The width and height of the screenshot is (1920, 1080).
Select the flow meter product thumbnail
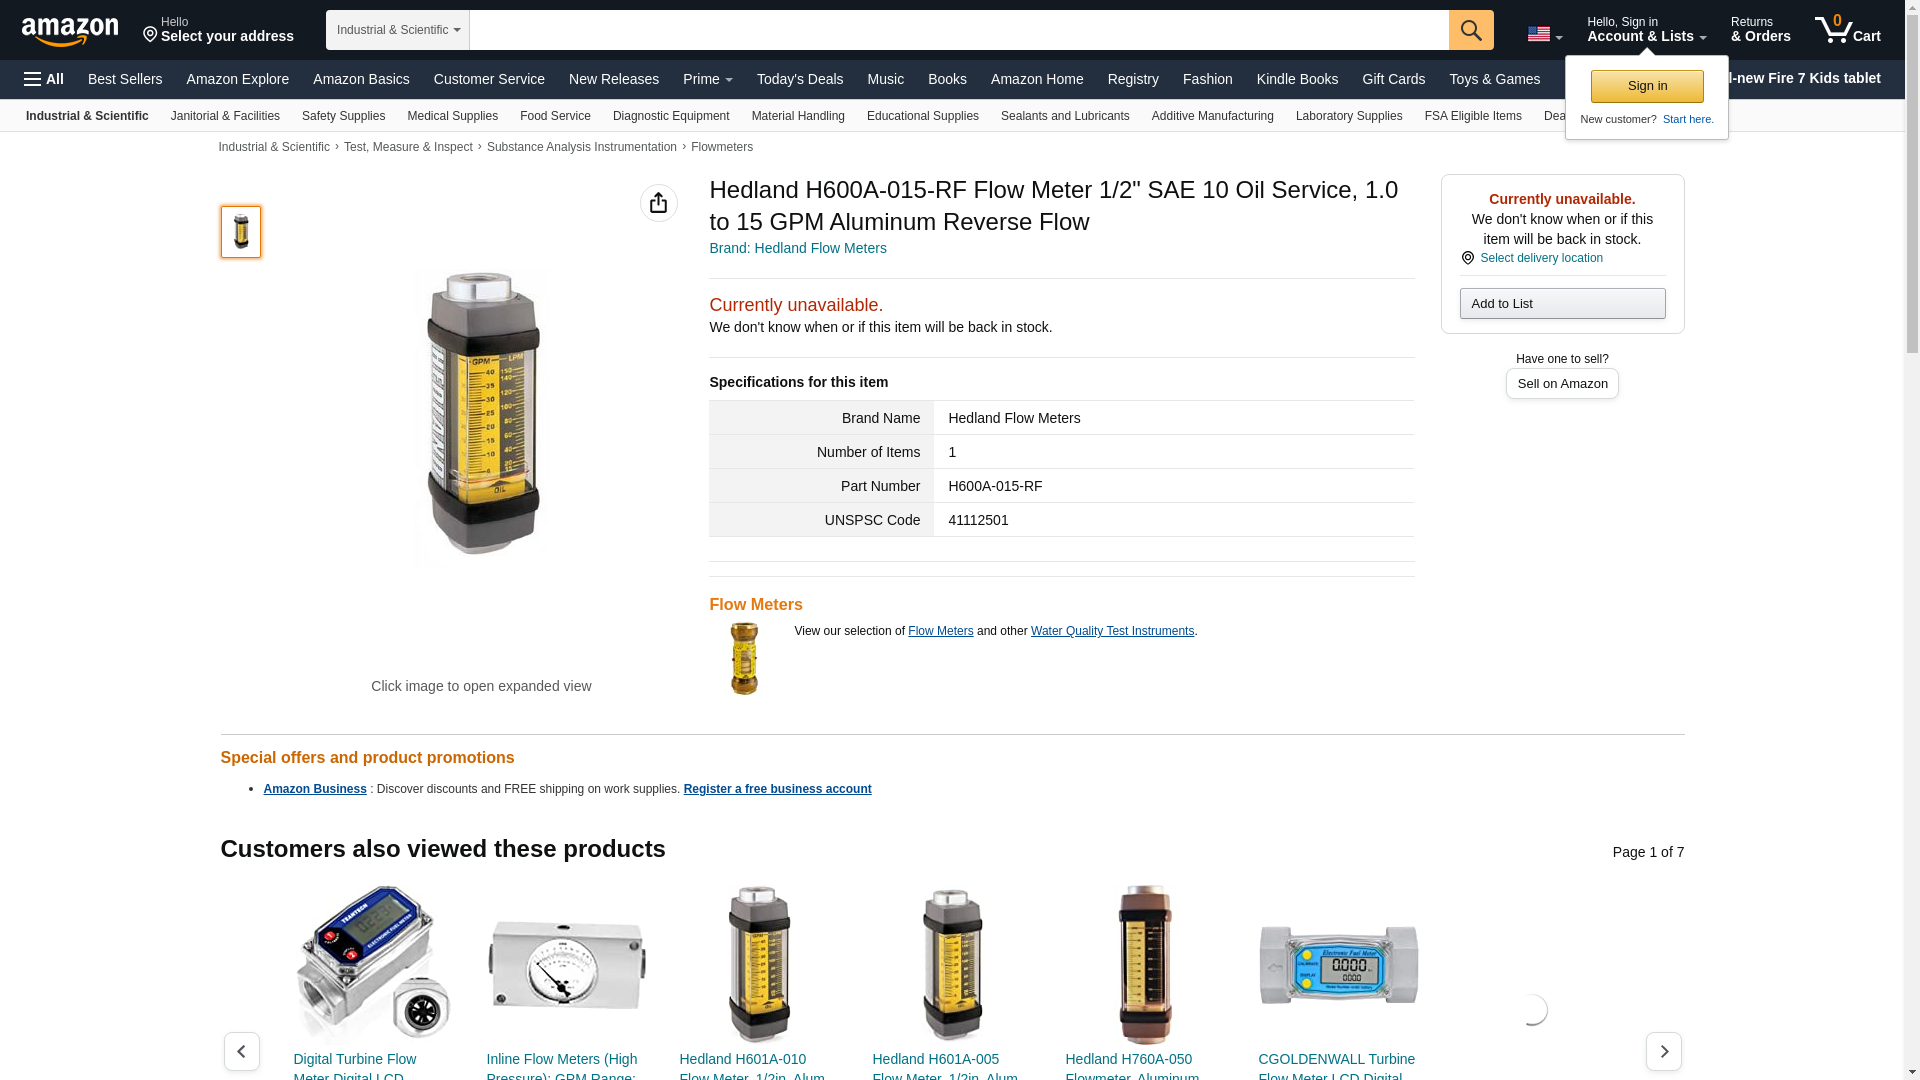pos(241,232)
